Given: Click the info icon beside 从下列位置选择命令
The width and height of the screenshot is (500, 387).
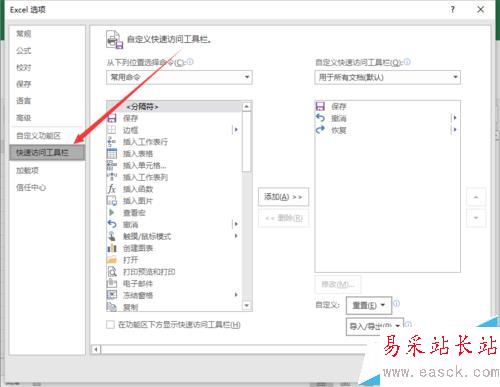Looking at the screenshot, I should click(x=190, y=62).
